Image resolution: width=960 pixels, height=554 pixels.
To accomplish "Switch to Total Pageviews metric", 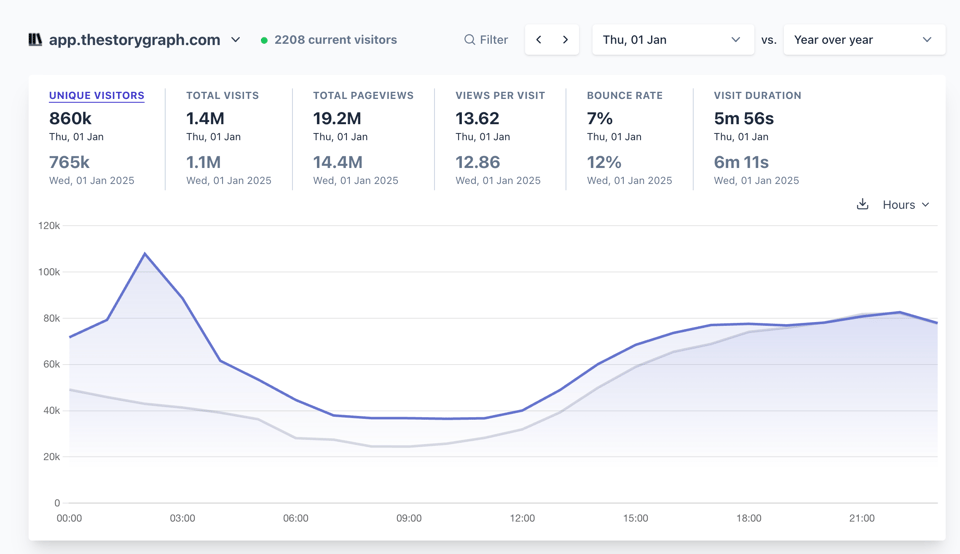I will click(x=363, y=96).
